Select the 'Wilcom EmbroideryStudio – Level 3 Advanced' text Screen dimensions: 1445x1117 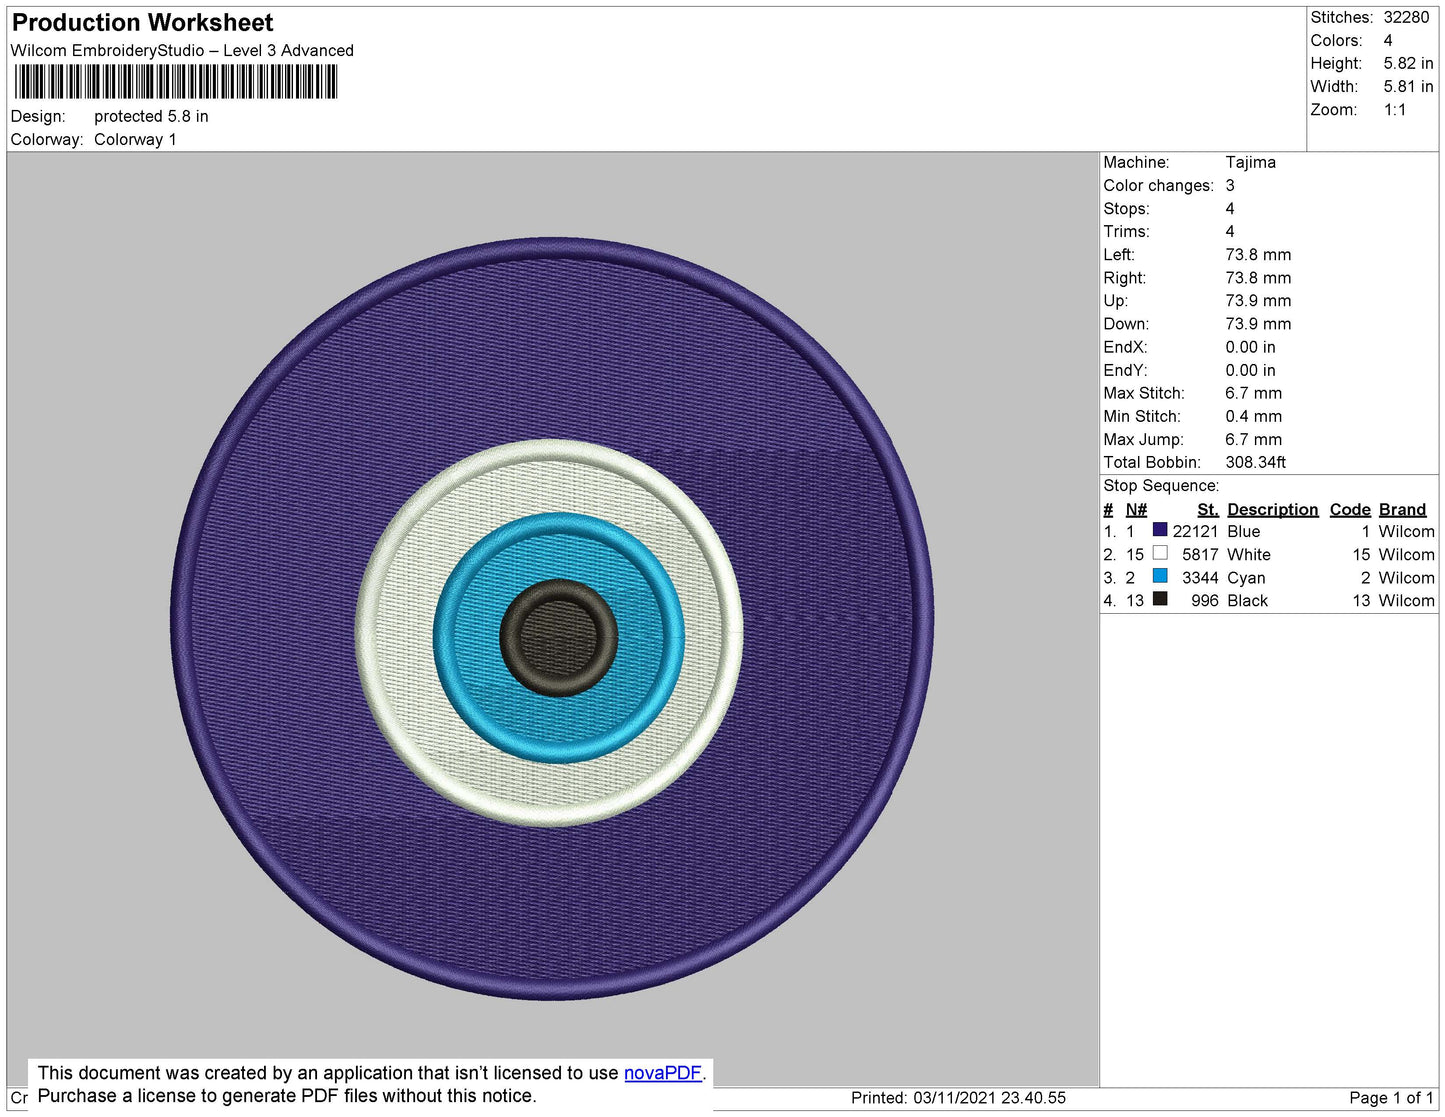[x=182, y=50]
